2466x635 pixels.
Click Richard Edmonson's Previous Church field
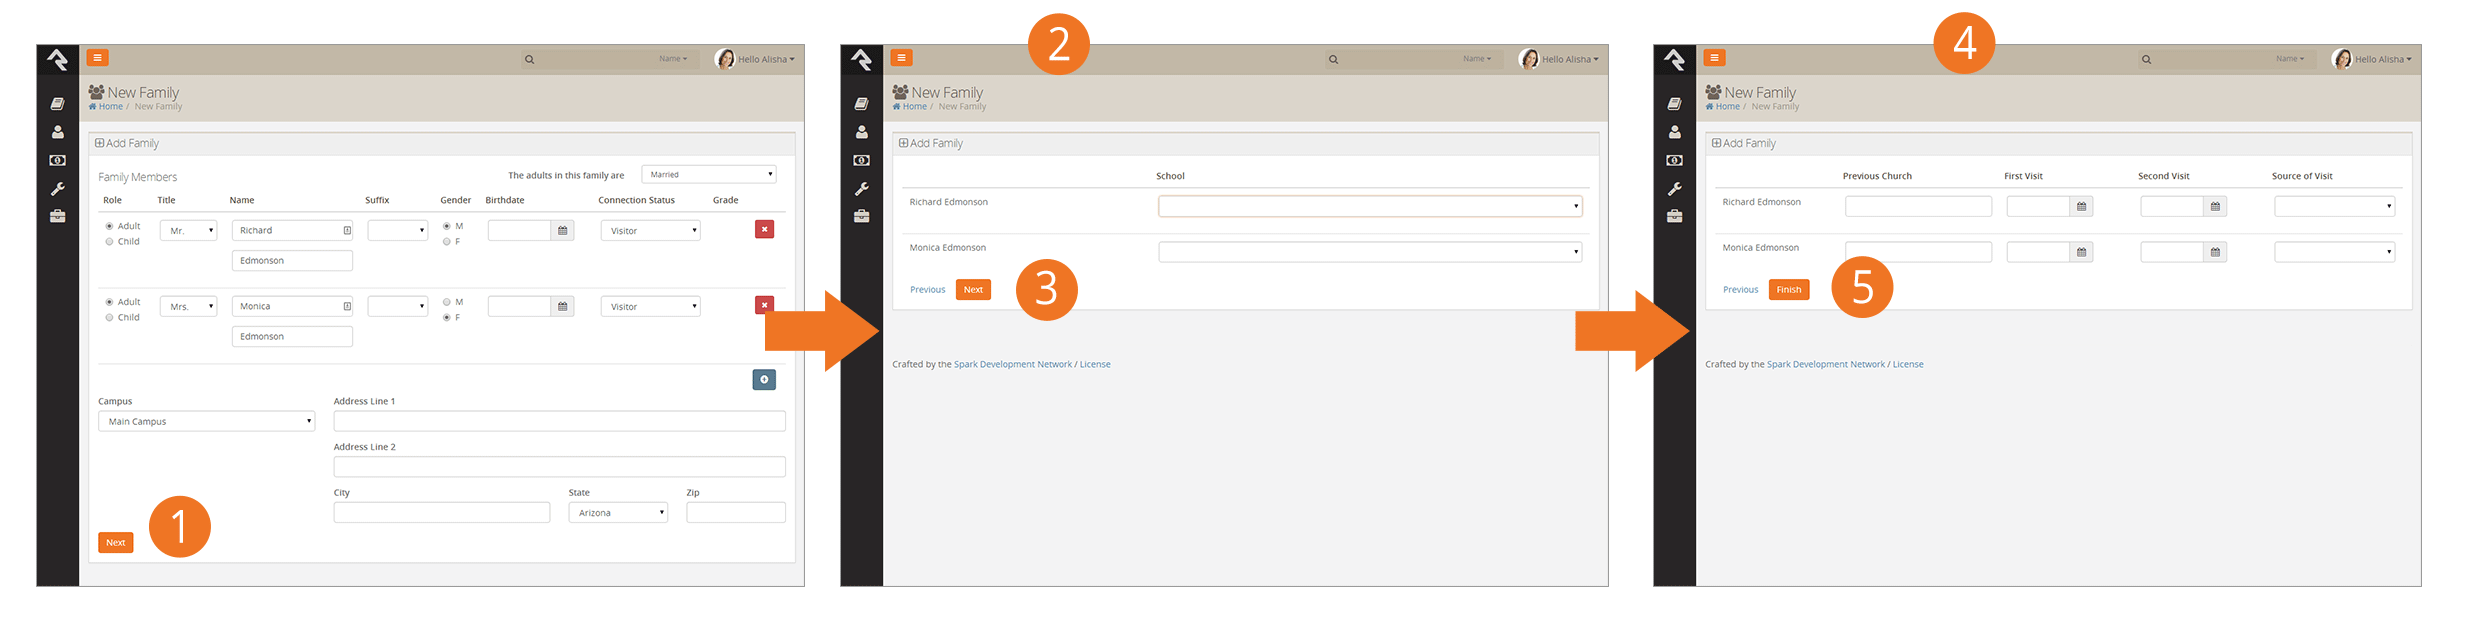[x=1919, y=207]
